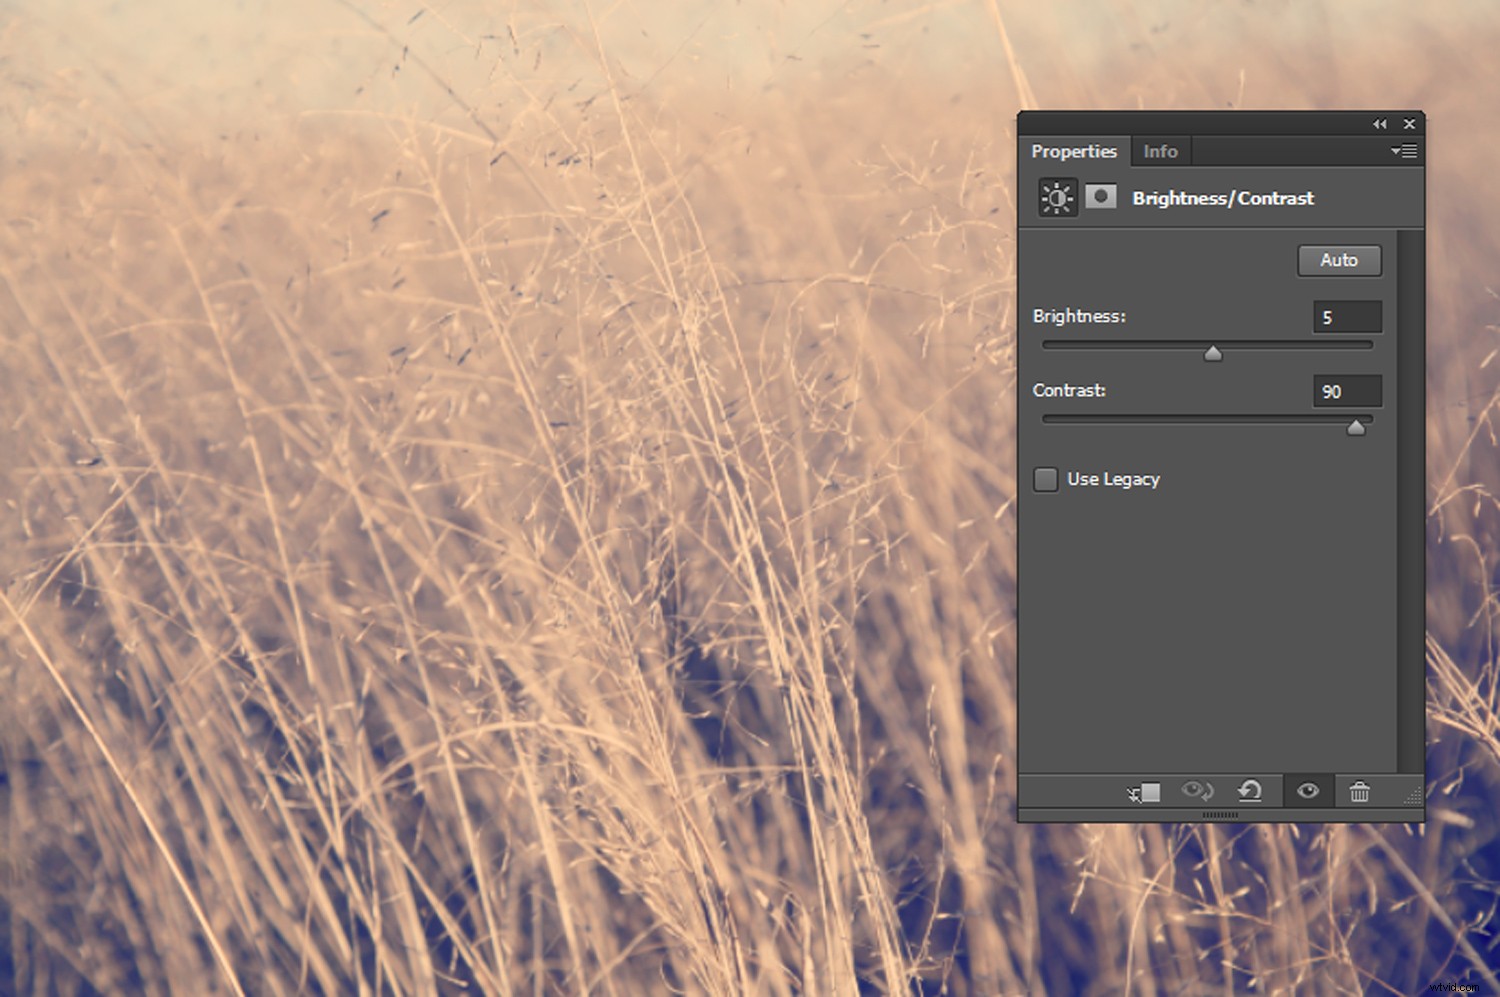
Task: Delete the adjustment layer using the trash icon
Action: [1359, 791]
